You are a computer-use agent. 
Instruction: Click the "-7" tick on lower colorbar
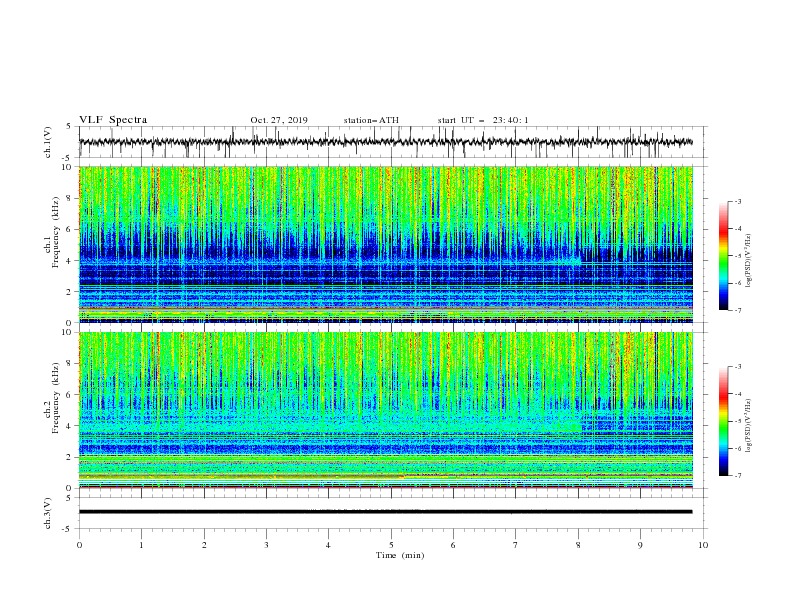(738, 476)
